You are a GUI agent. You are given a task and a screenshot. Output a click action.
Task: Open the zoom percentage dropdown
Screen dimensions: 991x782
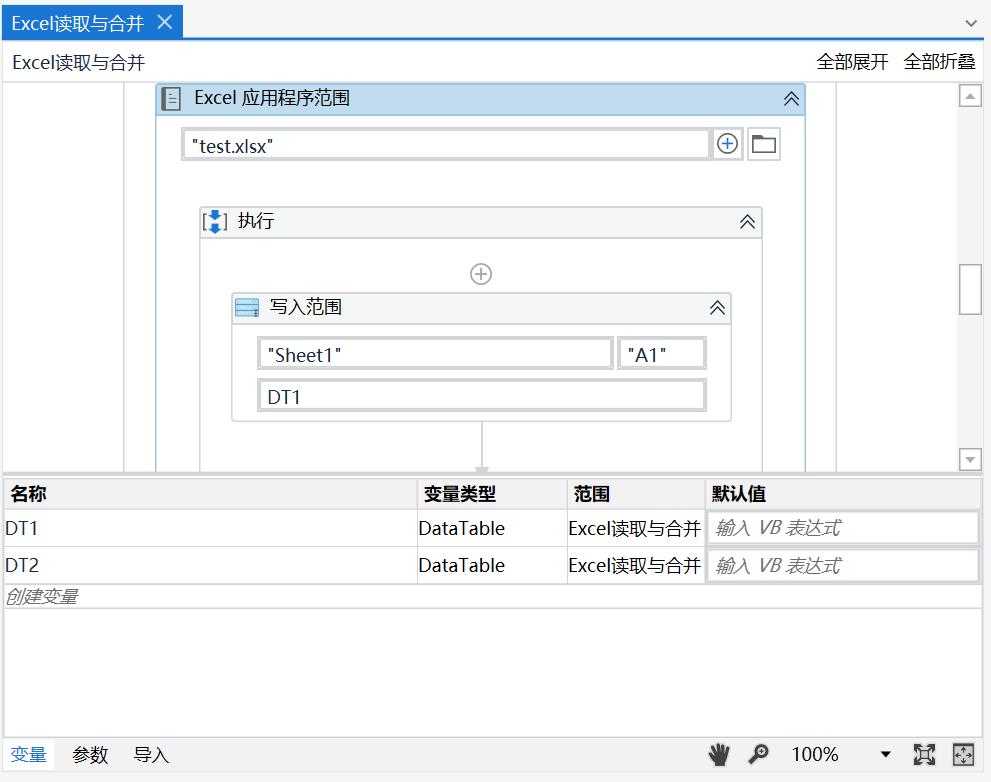pos(884,755)
